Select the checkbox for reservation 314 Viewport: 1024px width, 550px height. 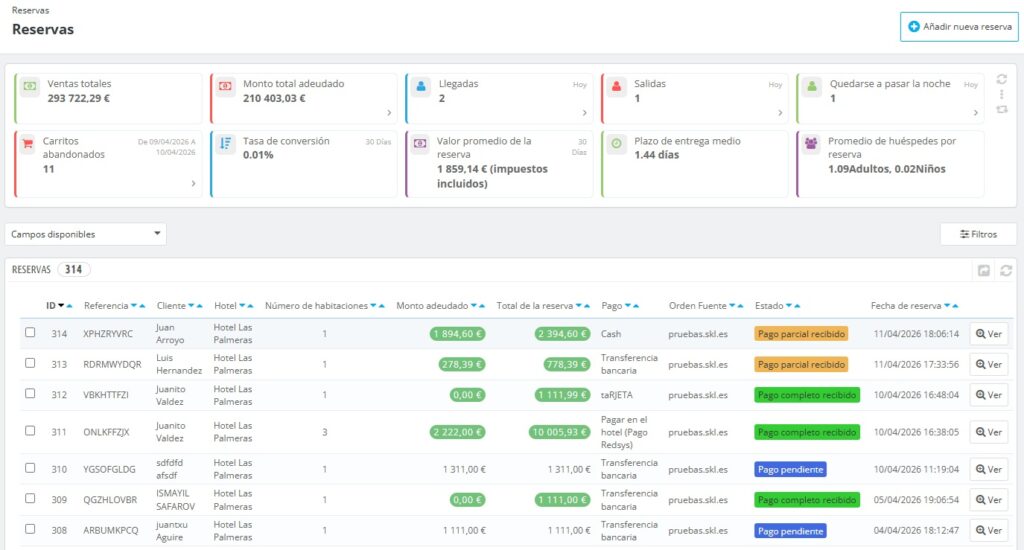[x=30, y=333]
